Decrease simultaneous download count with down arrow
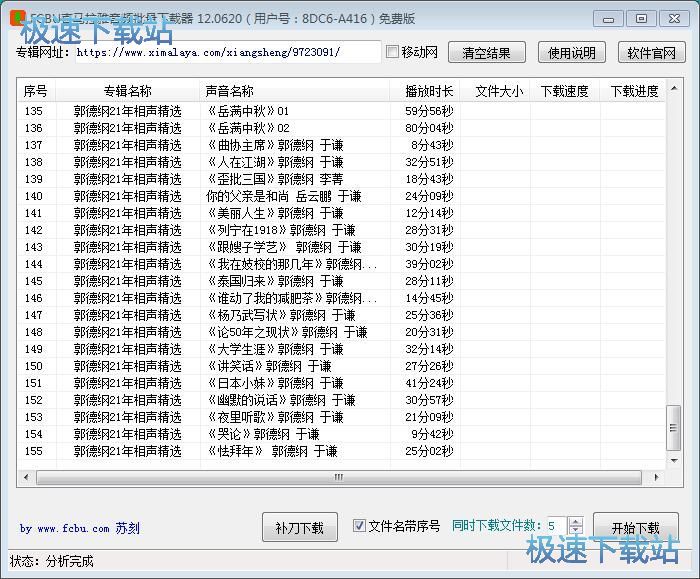Viewport: 700px width, 579px height. coord(576,530)
